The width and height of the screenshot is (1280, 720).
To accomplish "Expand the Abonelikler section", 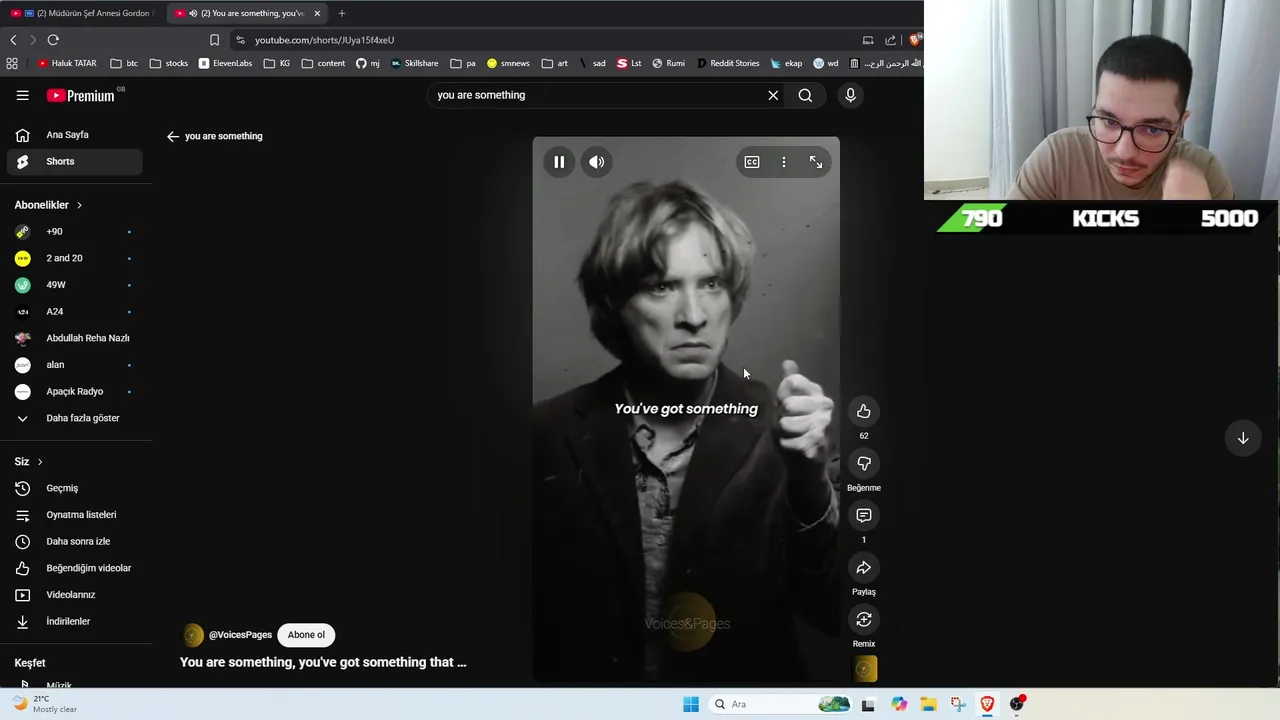I will (x=48, y=205).
